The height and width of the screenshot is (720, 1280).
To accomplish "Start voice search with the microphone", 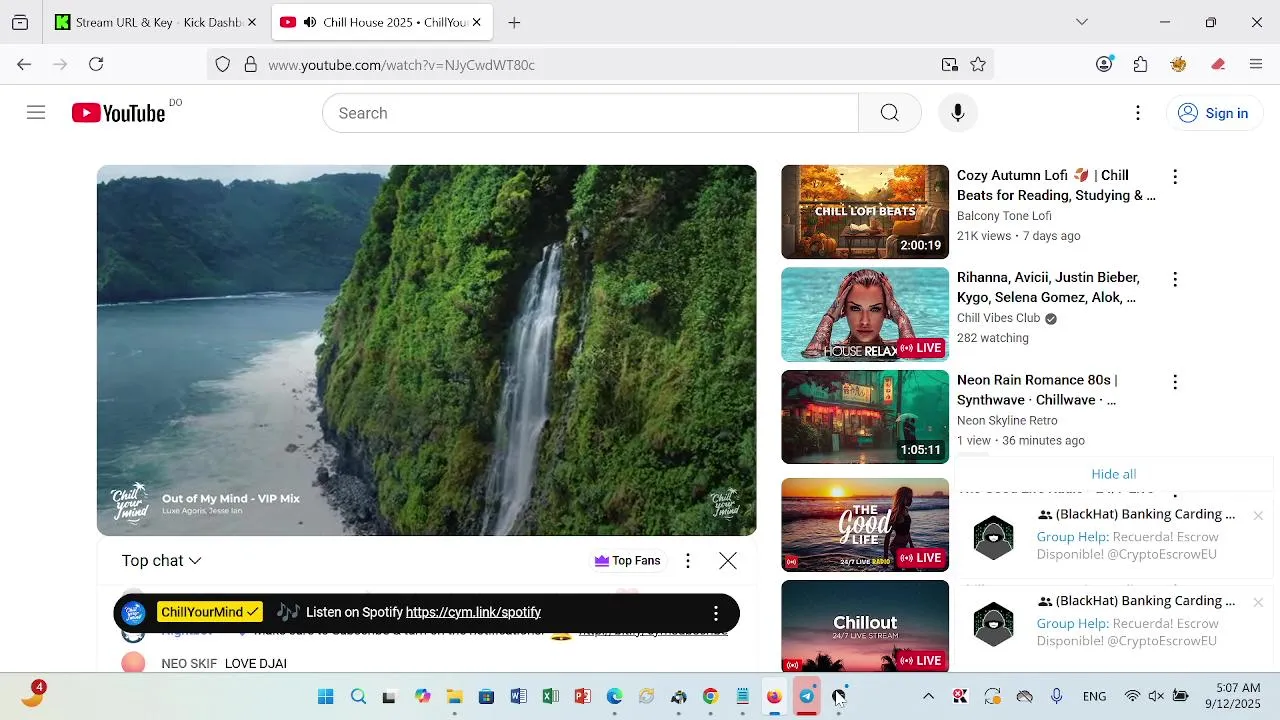I will tap(957, 113).
